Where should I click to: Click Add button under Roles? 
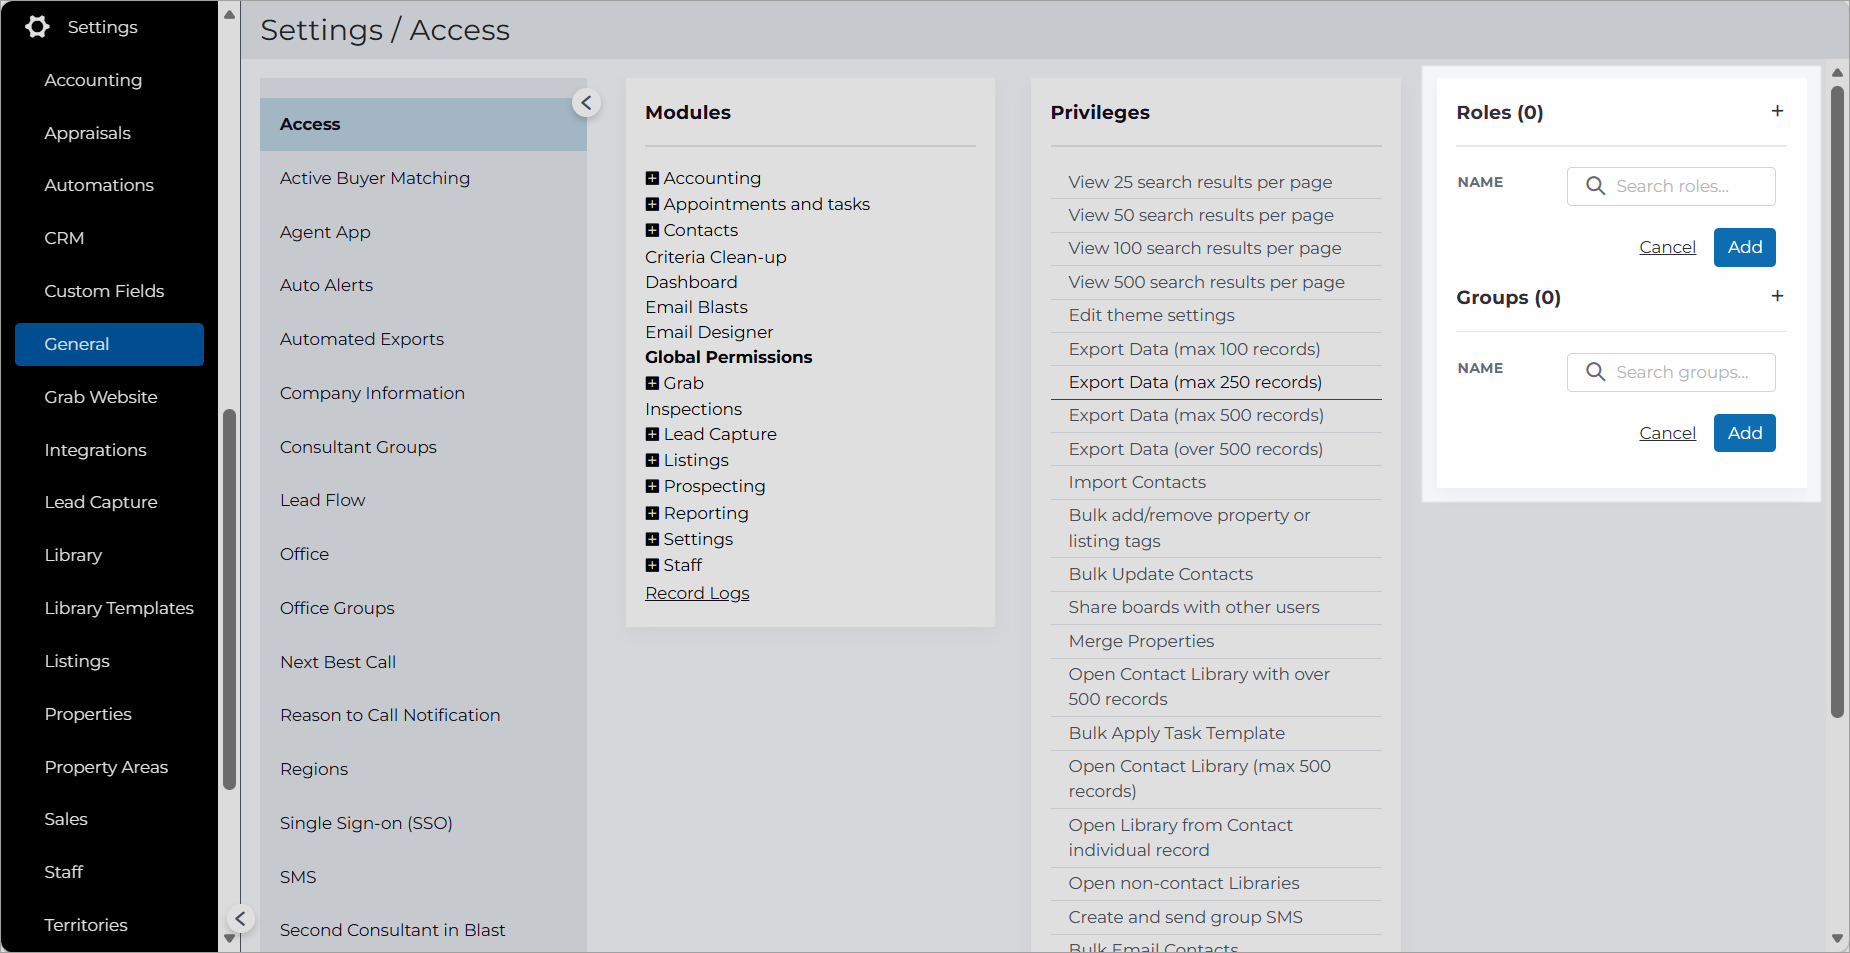1744,247
